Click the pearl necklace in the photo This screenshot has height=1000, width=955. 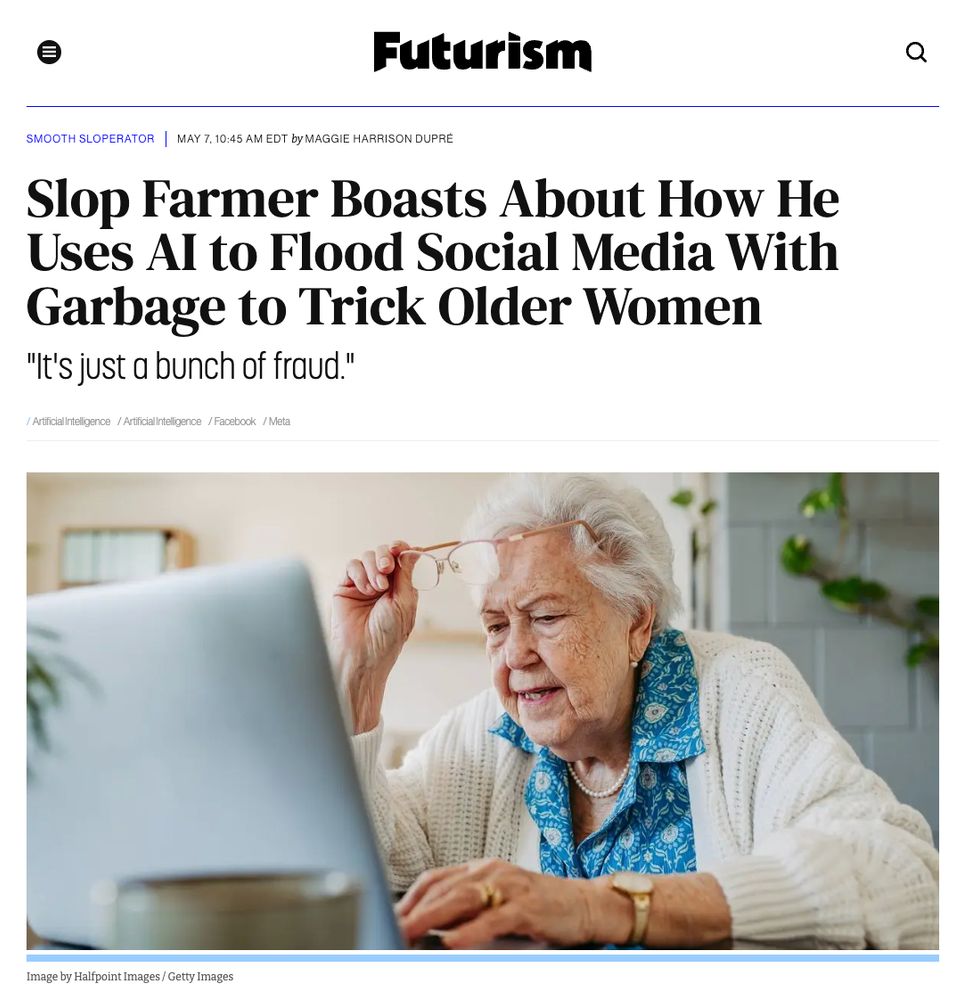coord(598,781)
